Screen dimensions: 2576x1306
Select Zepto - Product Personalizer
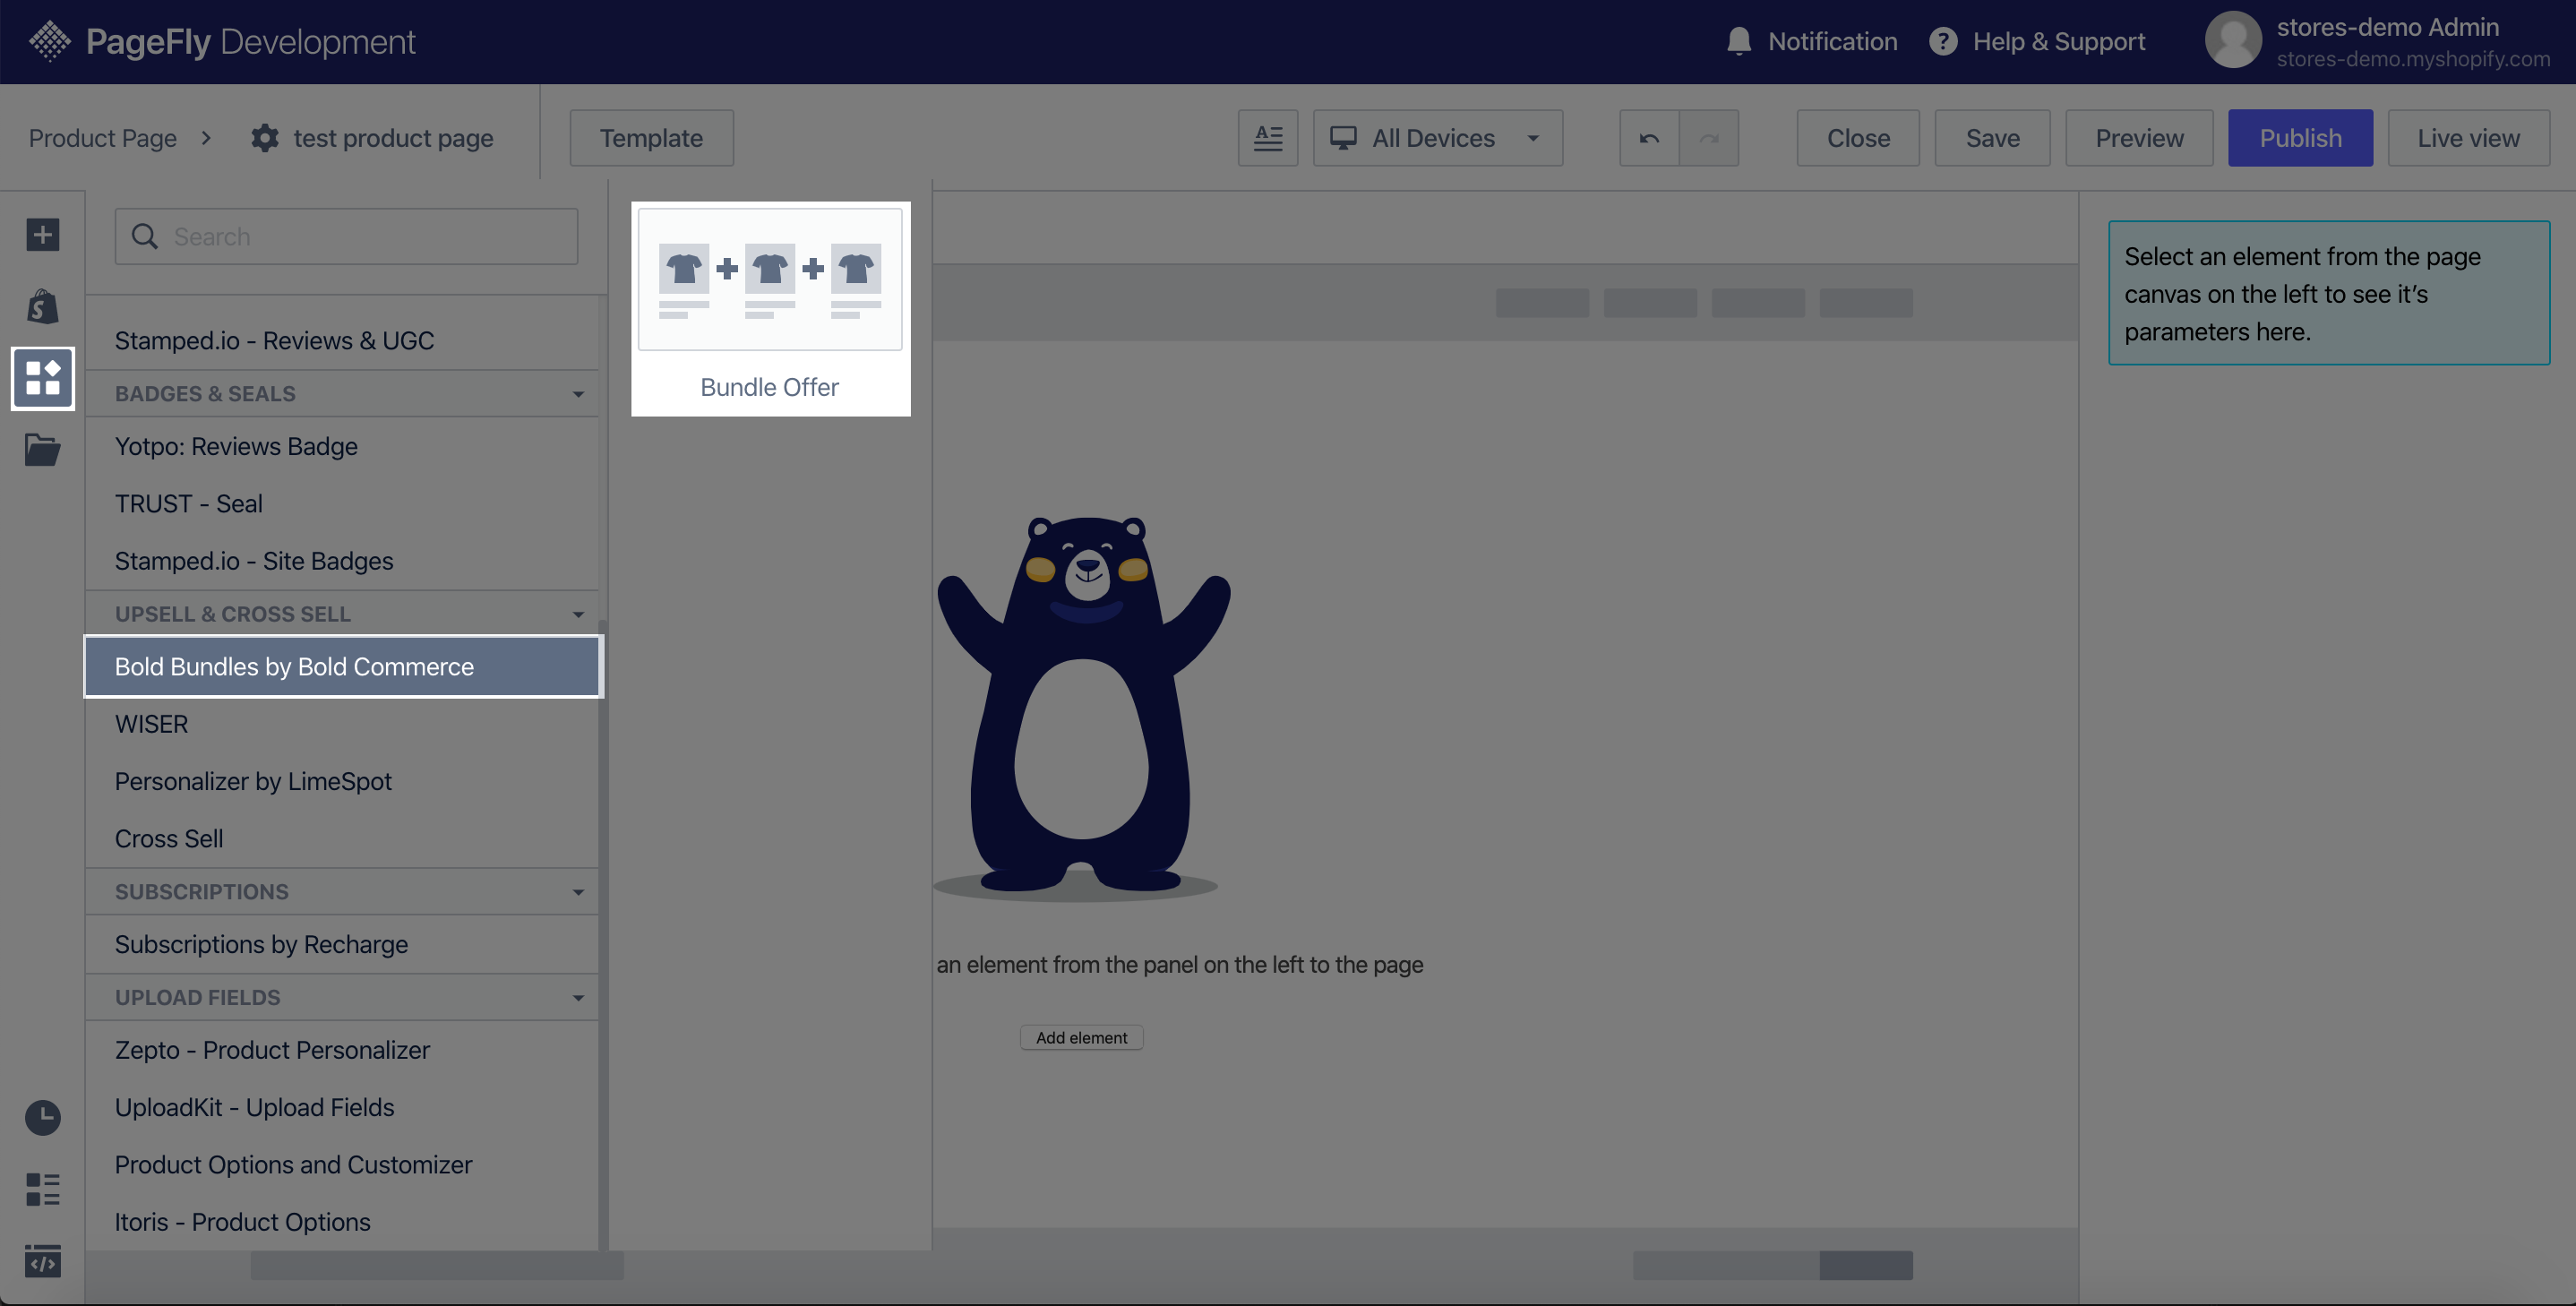click(x=343, y=1051)
